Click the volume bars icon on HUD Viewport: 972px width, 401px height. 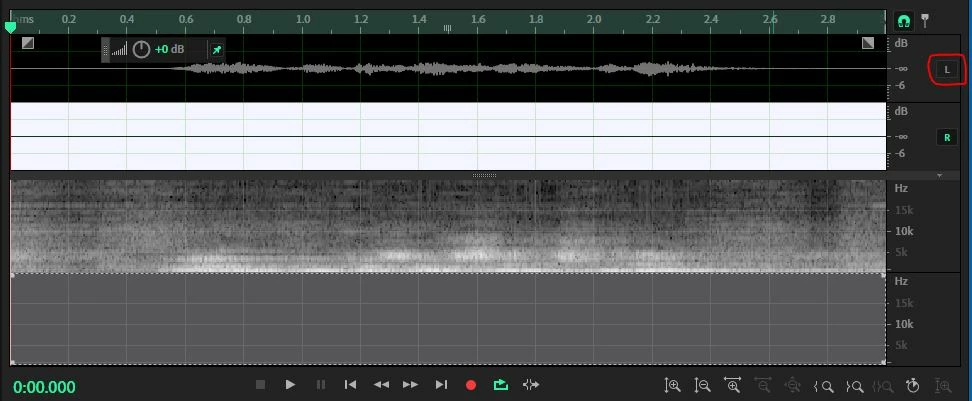(x=120, y=50)
